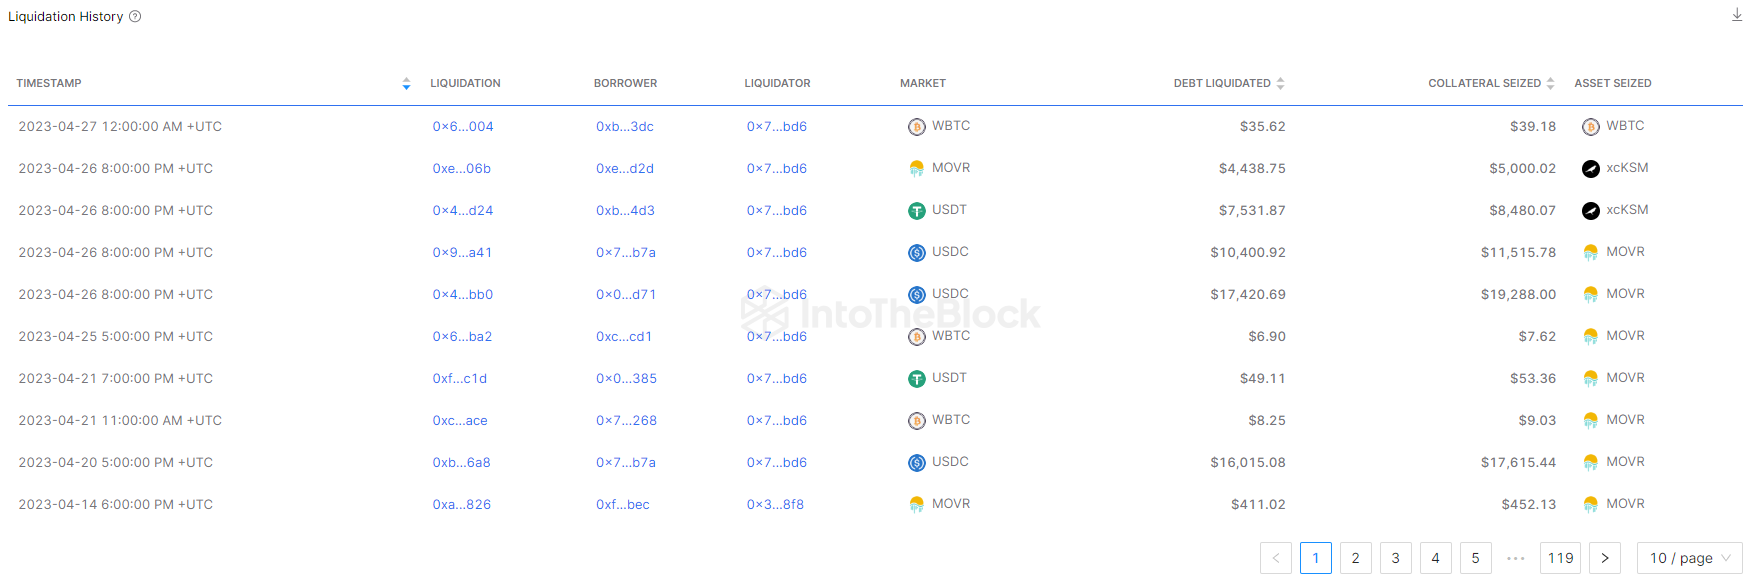Click the MOVR market icon for $4,438.75 row
This screenshot has height=586, width=1753.
point(916,169)
